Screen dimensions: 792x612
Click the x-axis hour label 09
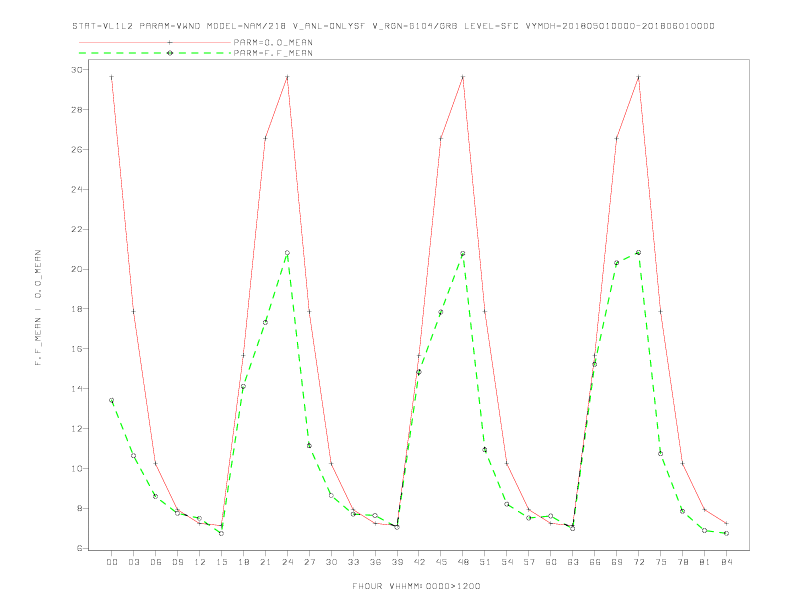[177, 562]
